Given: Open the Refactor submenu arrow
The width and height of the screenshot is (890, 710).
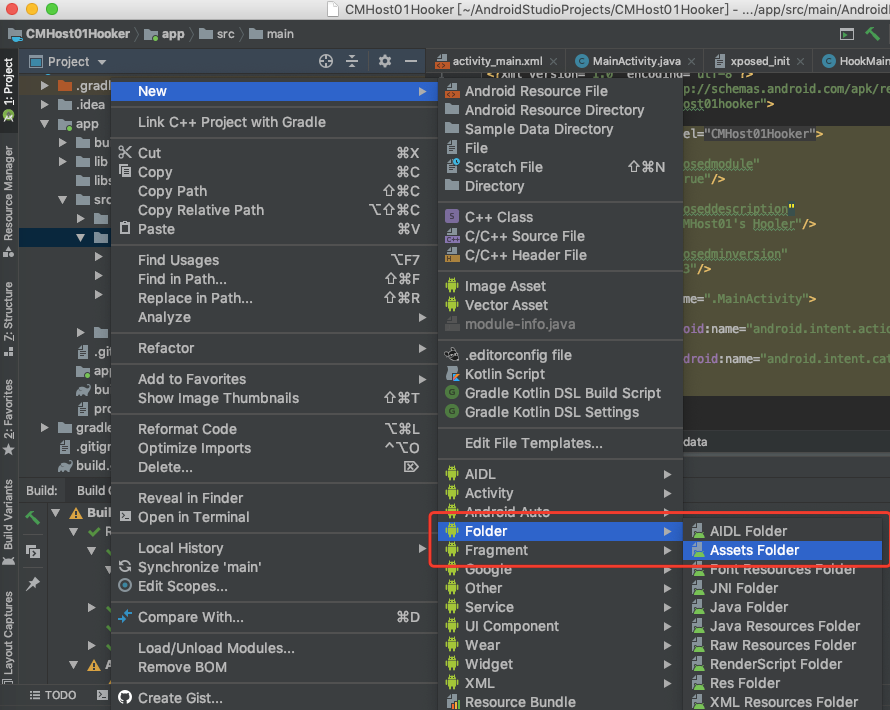Looking at the screenshot, I should [x=422, y=348].
